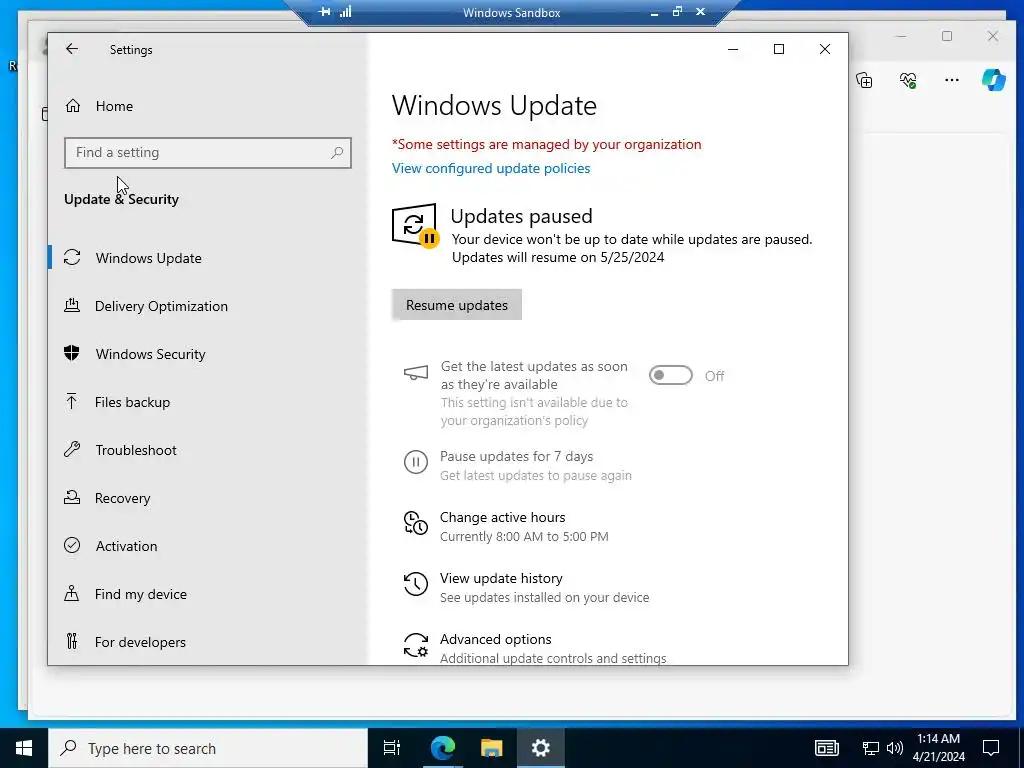
Task: Click the Windows Update sync sidebar icon
Action: click(72, 257)
